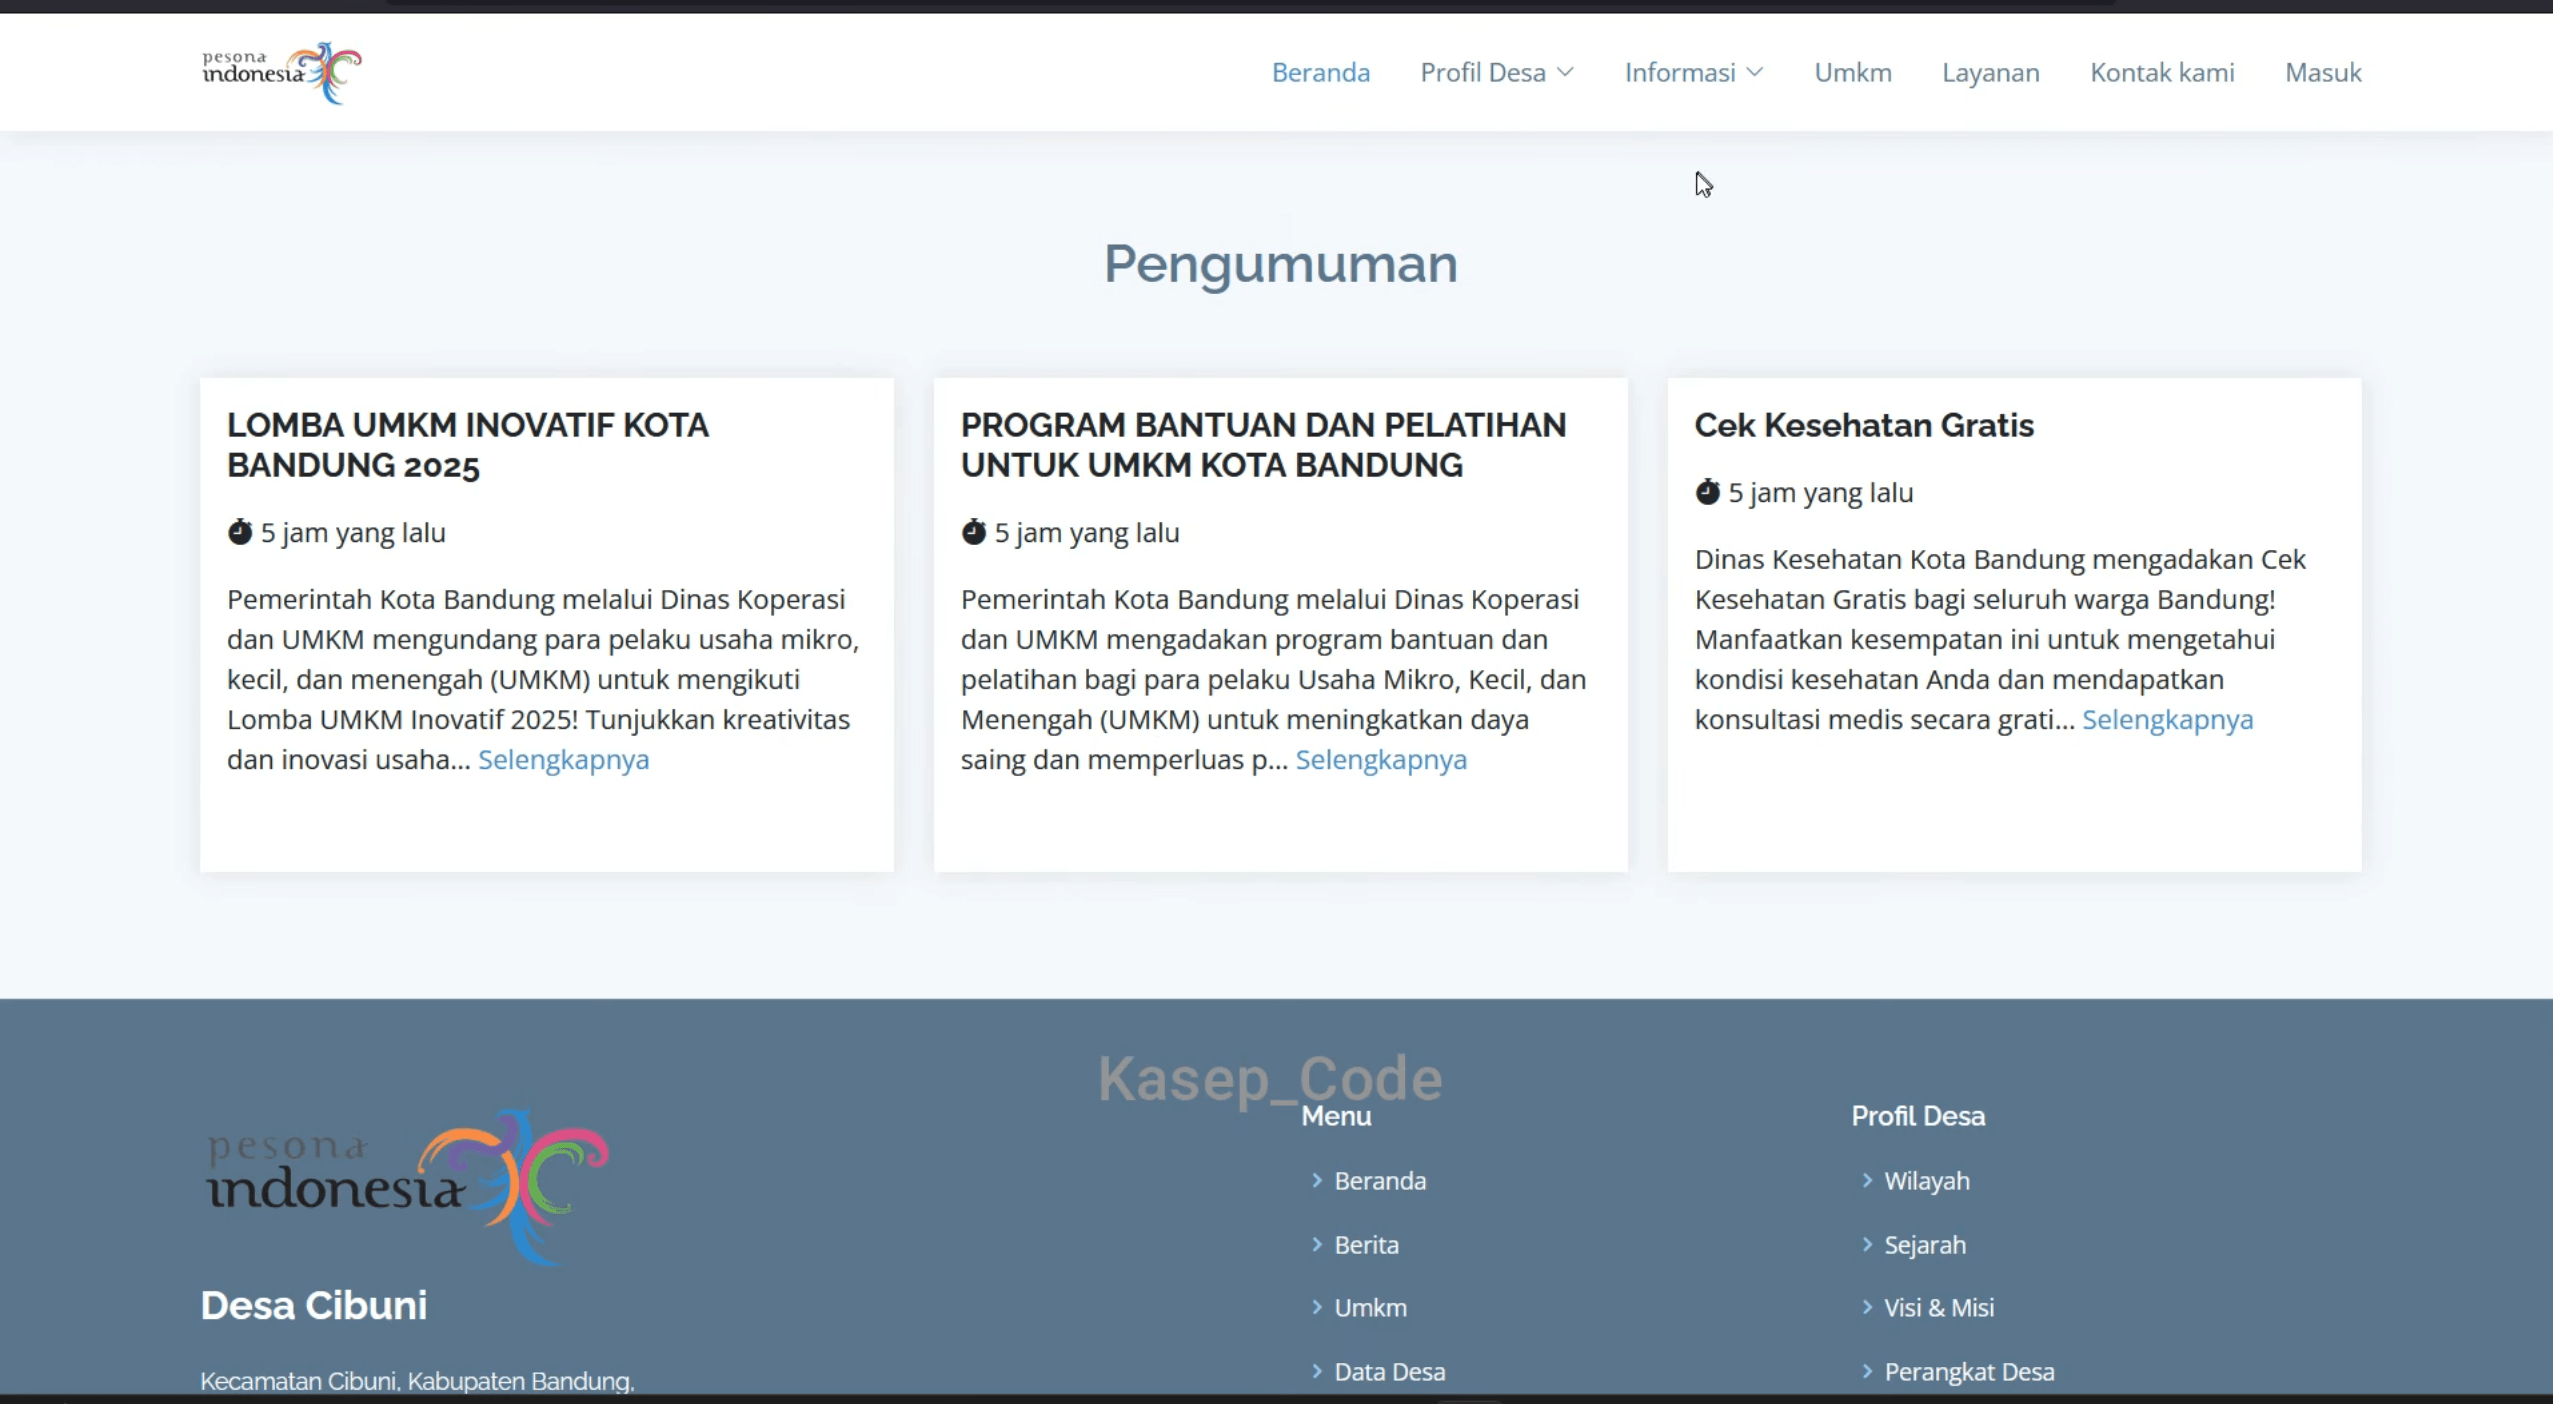Open footer Berita link
This screenshot has width=2553, height=1404.
click(1366, 1244)
